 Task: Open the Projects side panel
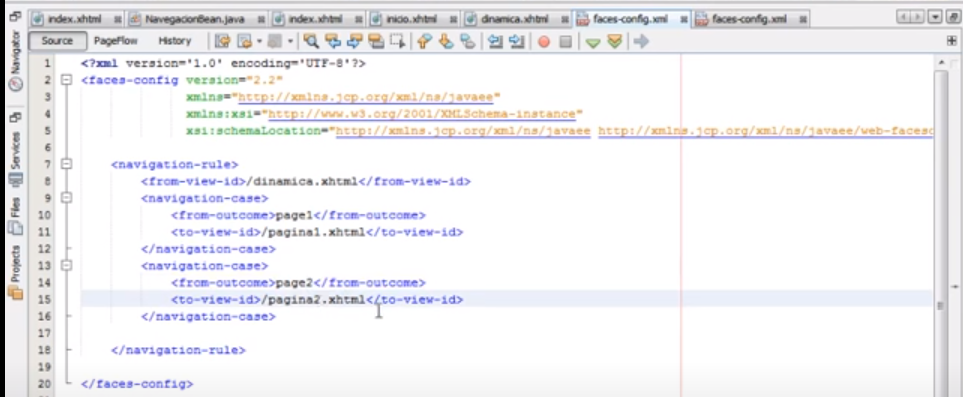click(x=15, y=272)
